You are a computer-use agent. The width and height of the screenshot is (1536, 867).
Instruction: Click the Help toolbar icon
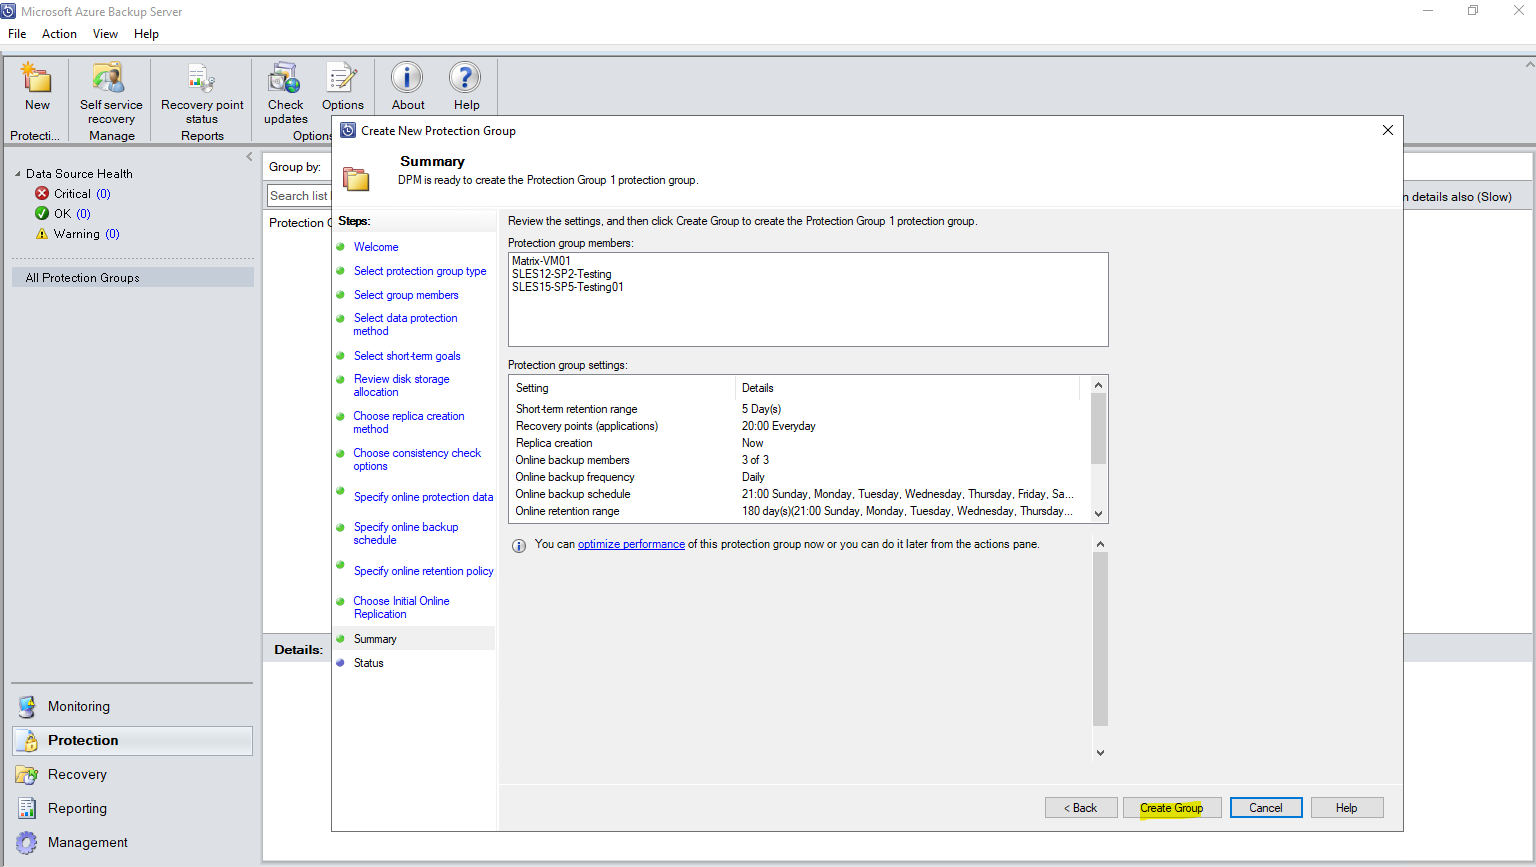click(465, 78)
